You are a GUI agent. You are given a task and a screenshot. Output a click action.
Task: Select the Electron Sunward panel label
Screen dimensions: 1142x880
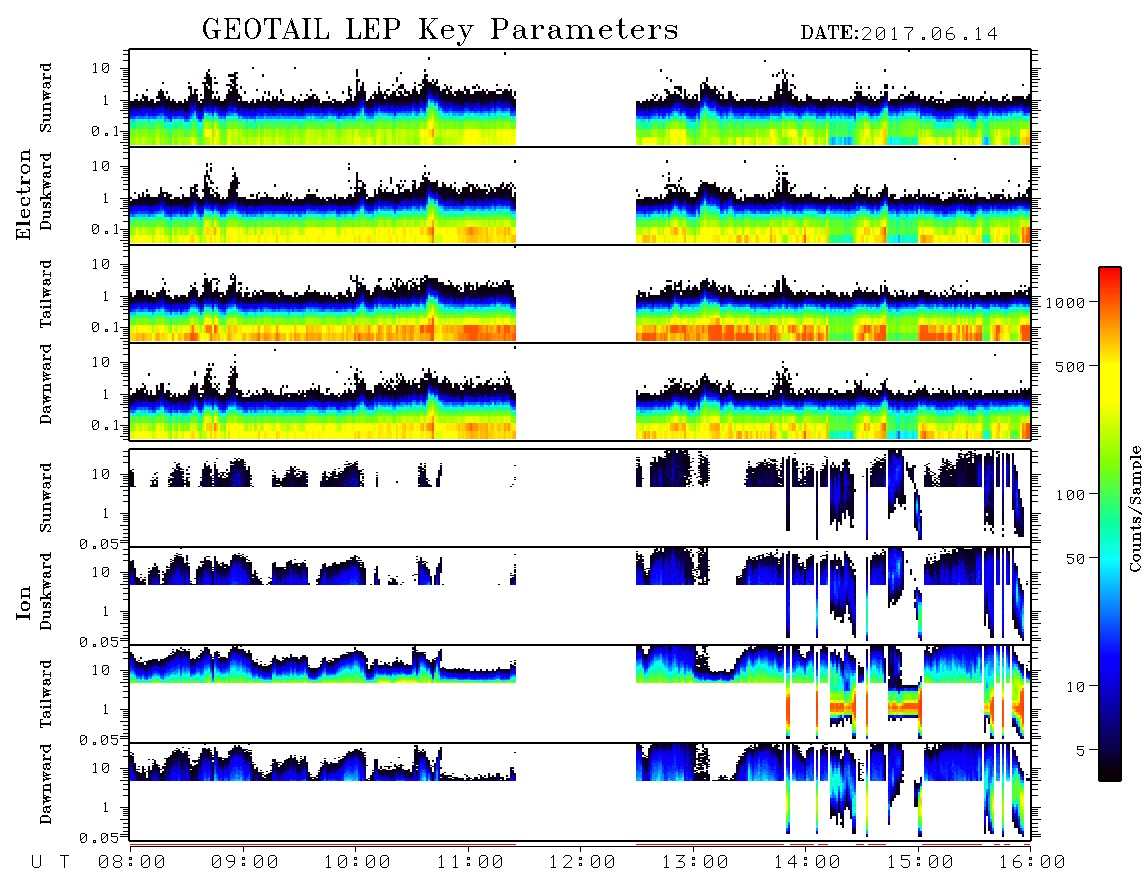[46, 98]
